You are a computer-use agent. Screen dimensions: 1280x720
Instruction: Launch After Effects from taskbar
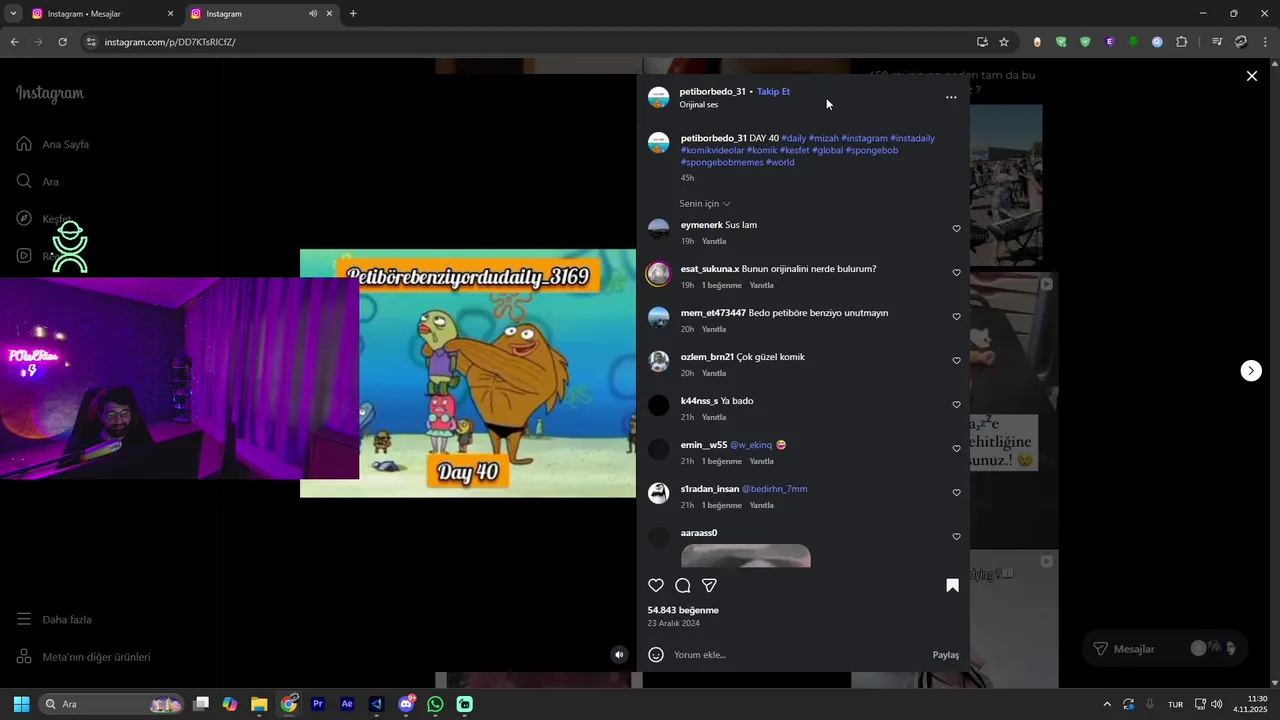pos(347,704)
